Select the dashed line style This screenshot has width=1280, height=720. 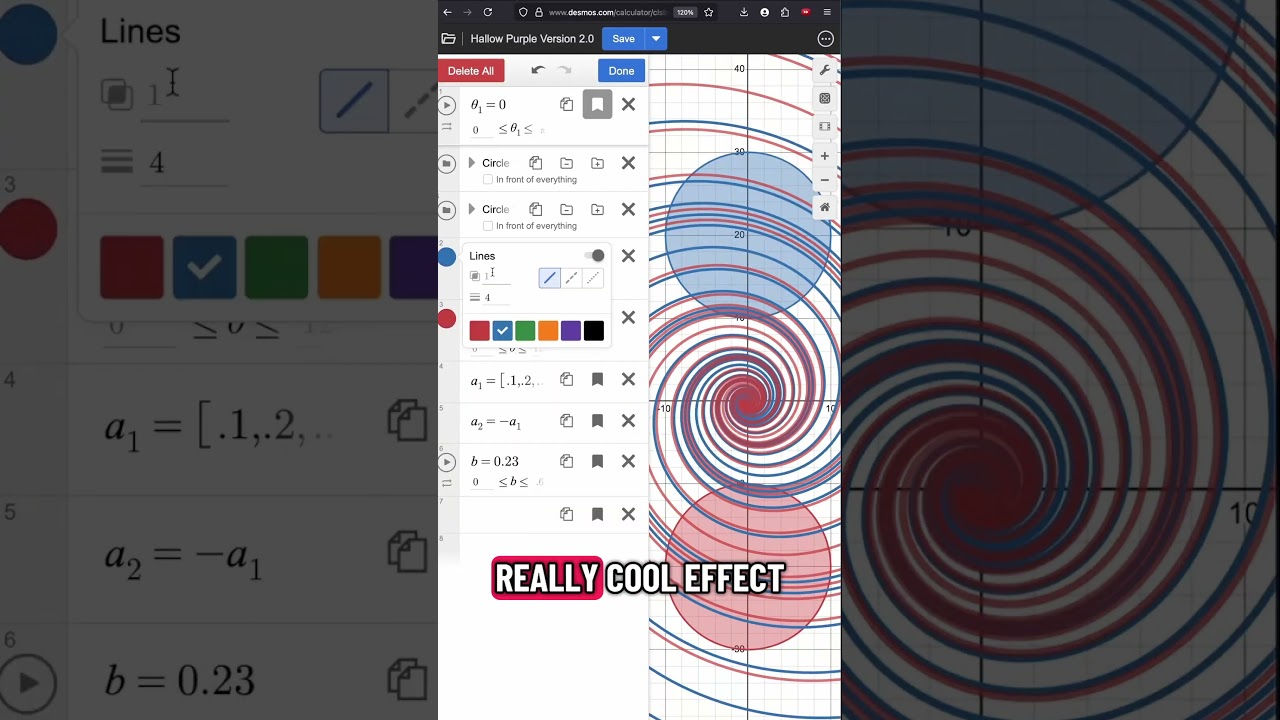(571, 278)
